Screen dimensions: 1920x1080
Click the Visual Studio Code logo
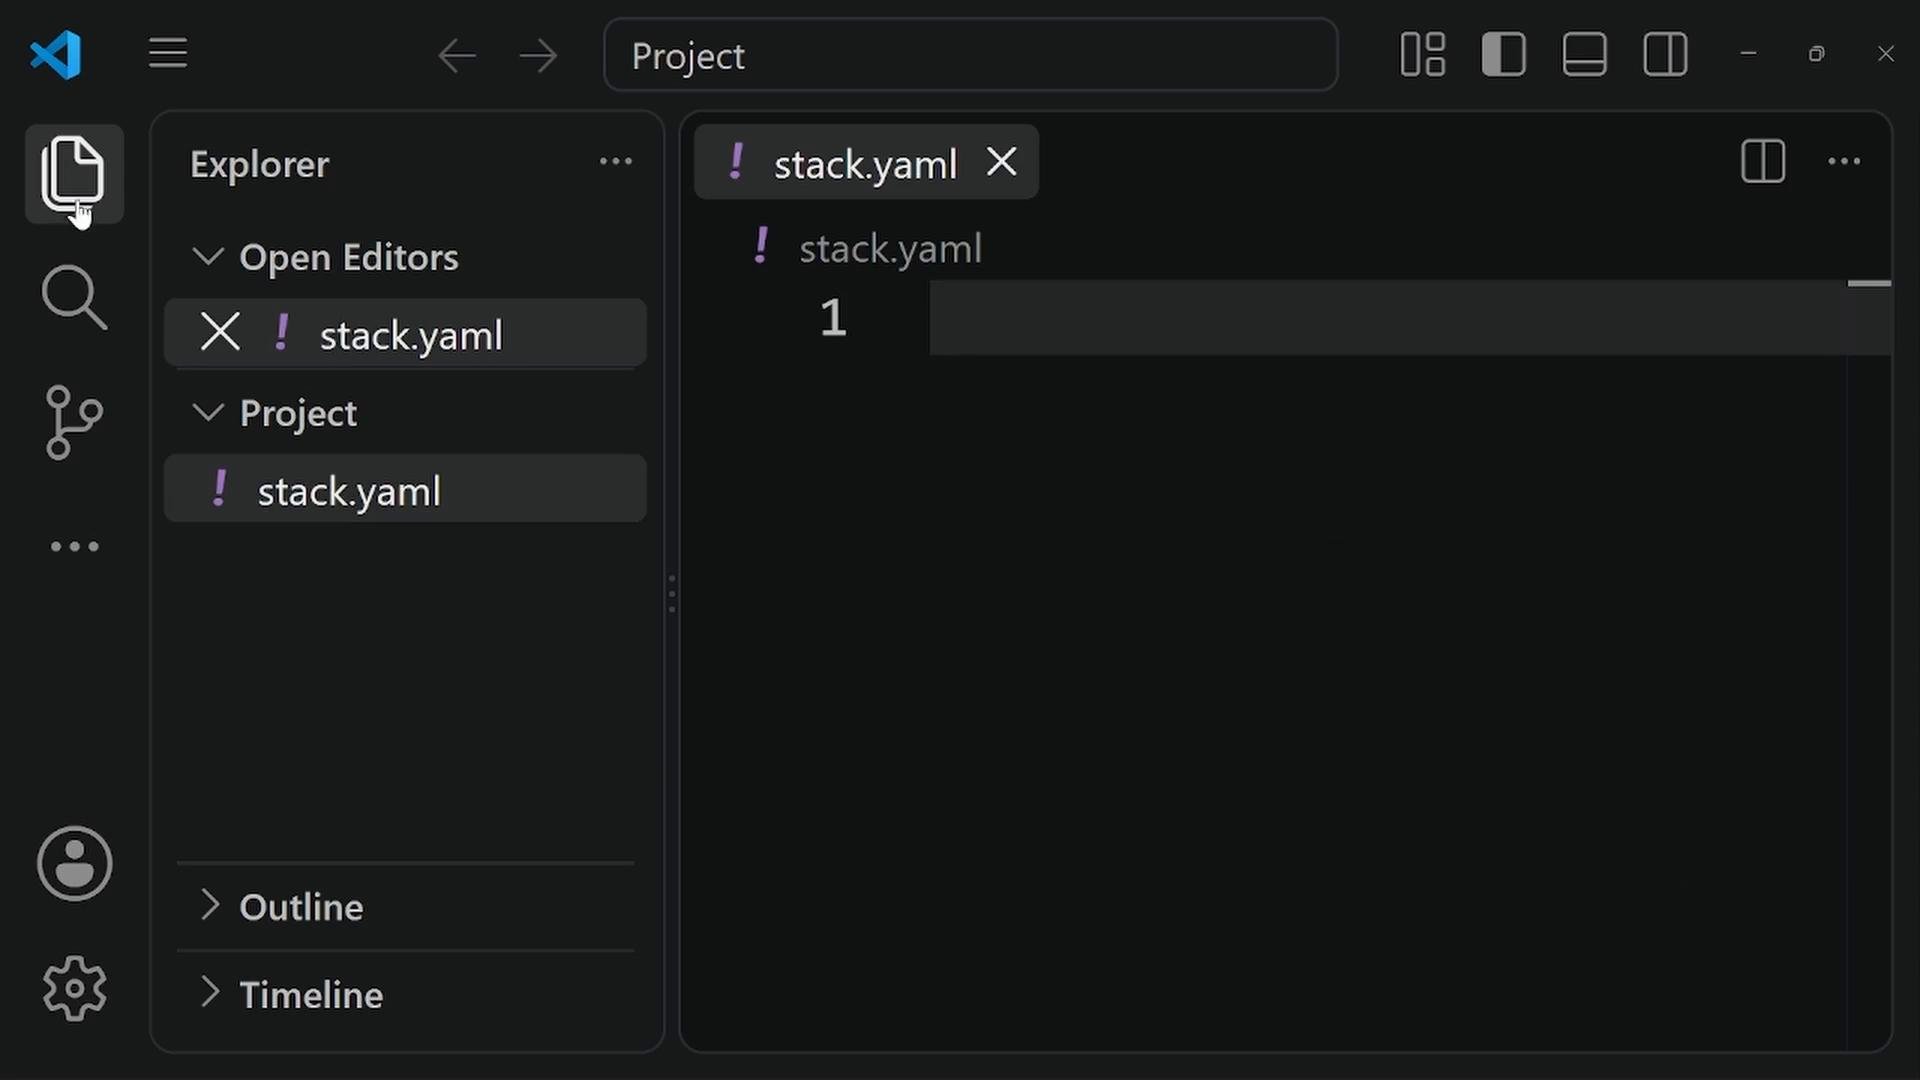[x=56, y=54]
